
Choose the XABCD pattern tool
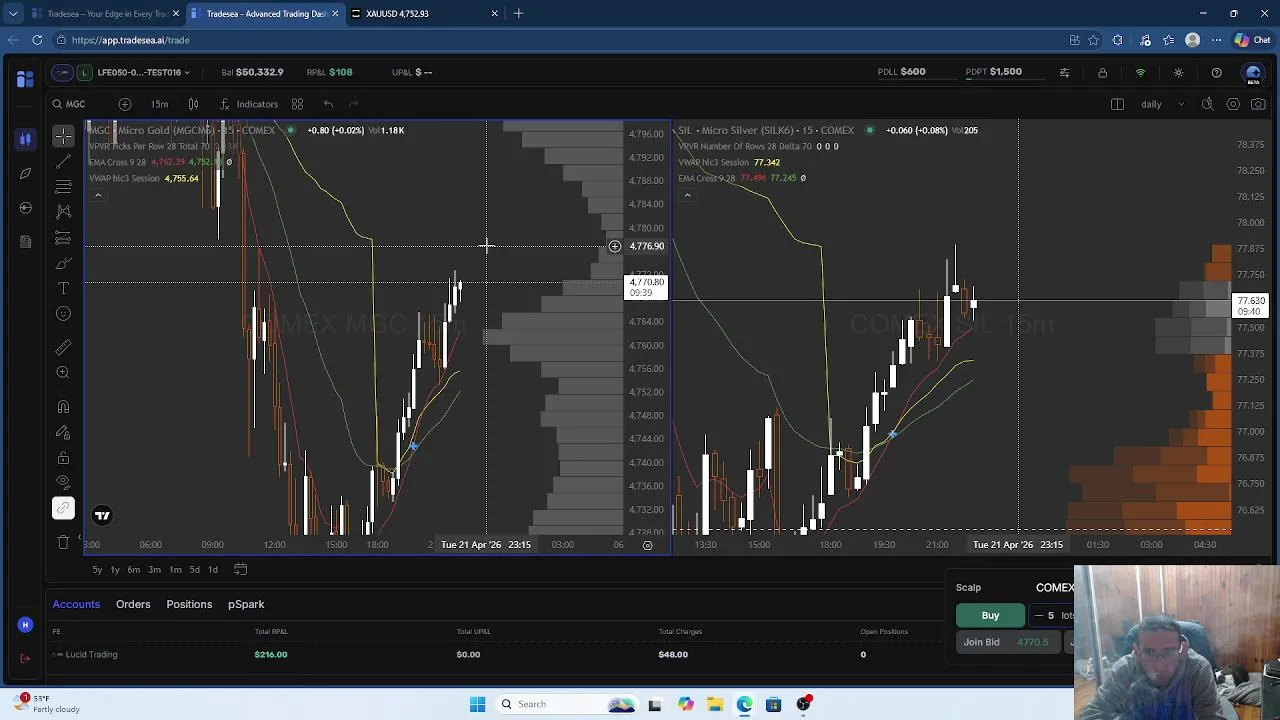tap(63, 212)
